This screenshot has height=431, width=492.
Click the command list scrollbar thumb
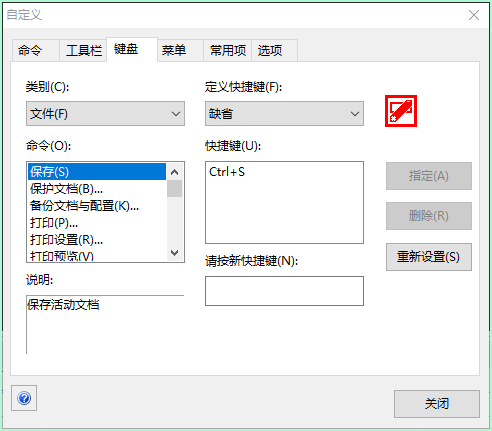(175, 189)
